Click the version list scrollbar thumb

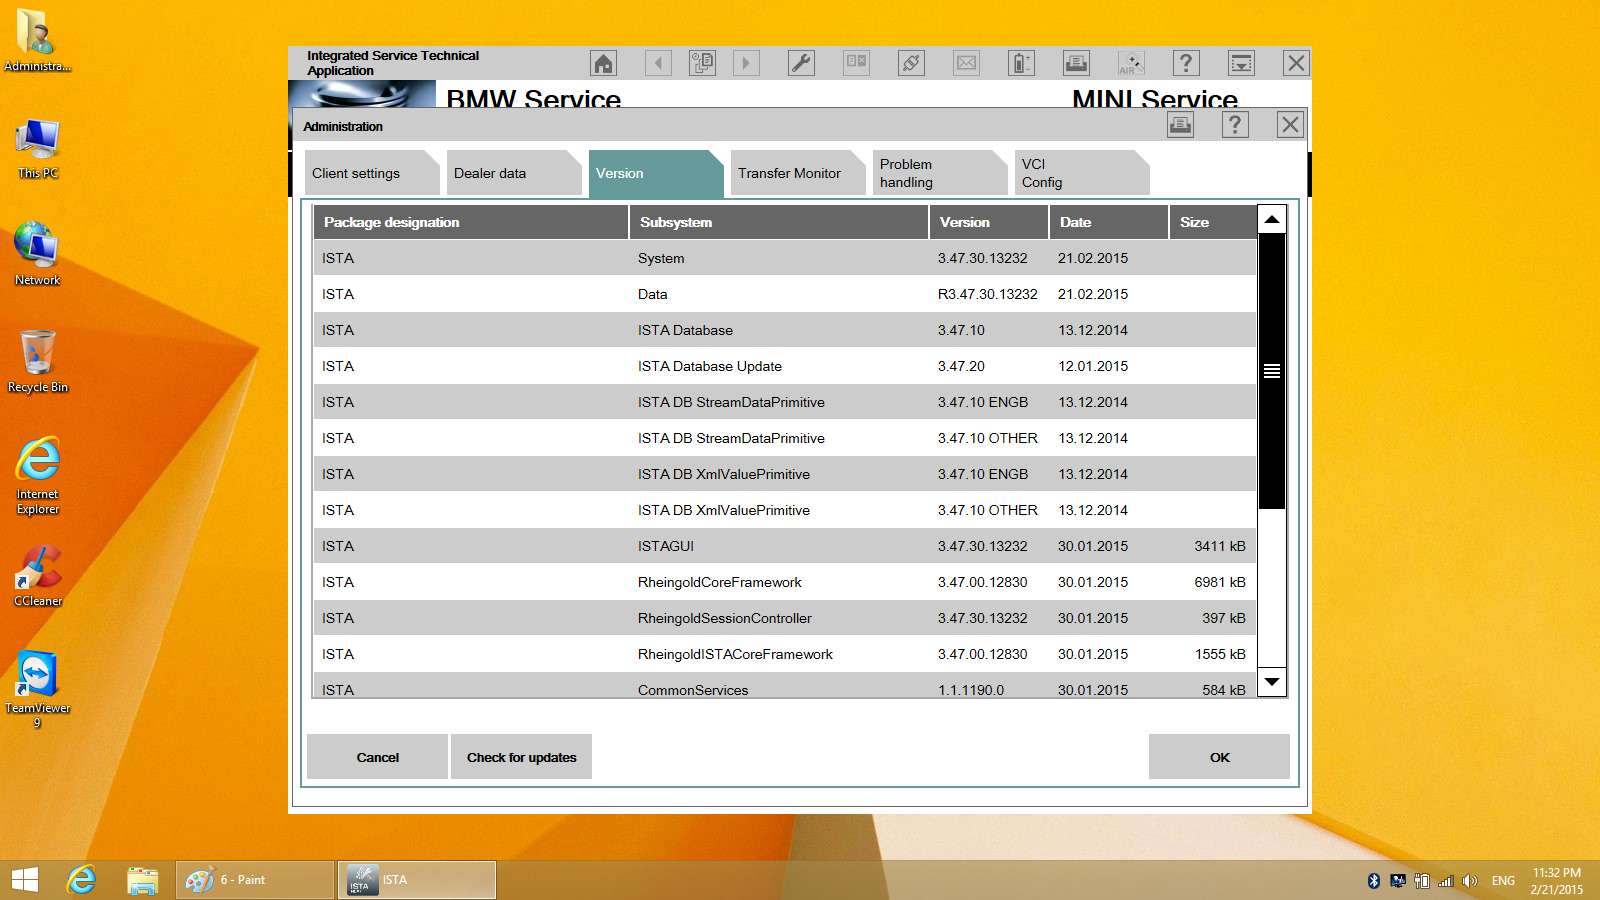click(x=1272, y=371)
